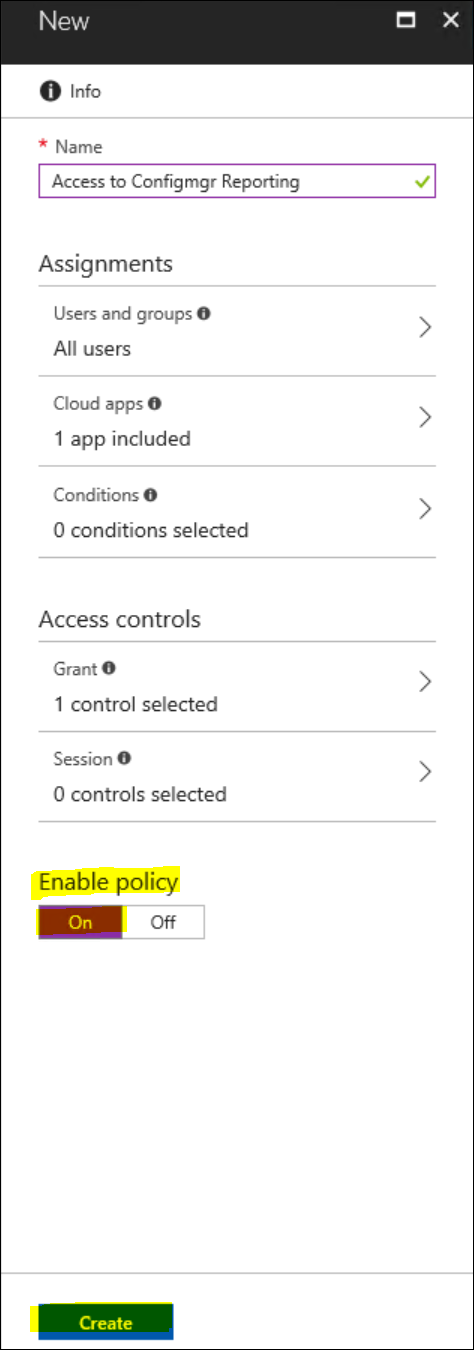The height and width of the screenshot is (1350, 474).
Task: Maximize the New blade
Action: click(x=406, y=20)
